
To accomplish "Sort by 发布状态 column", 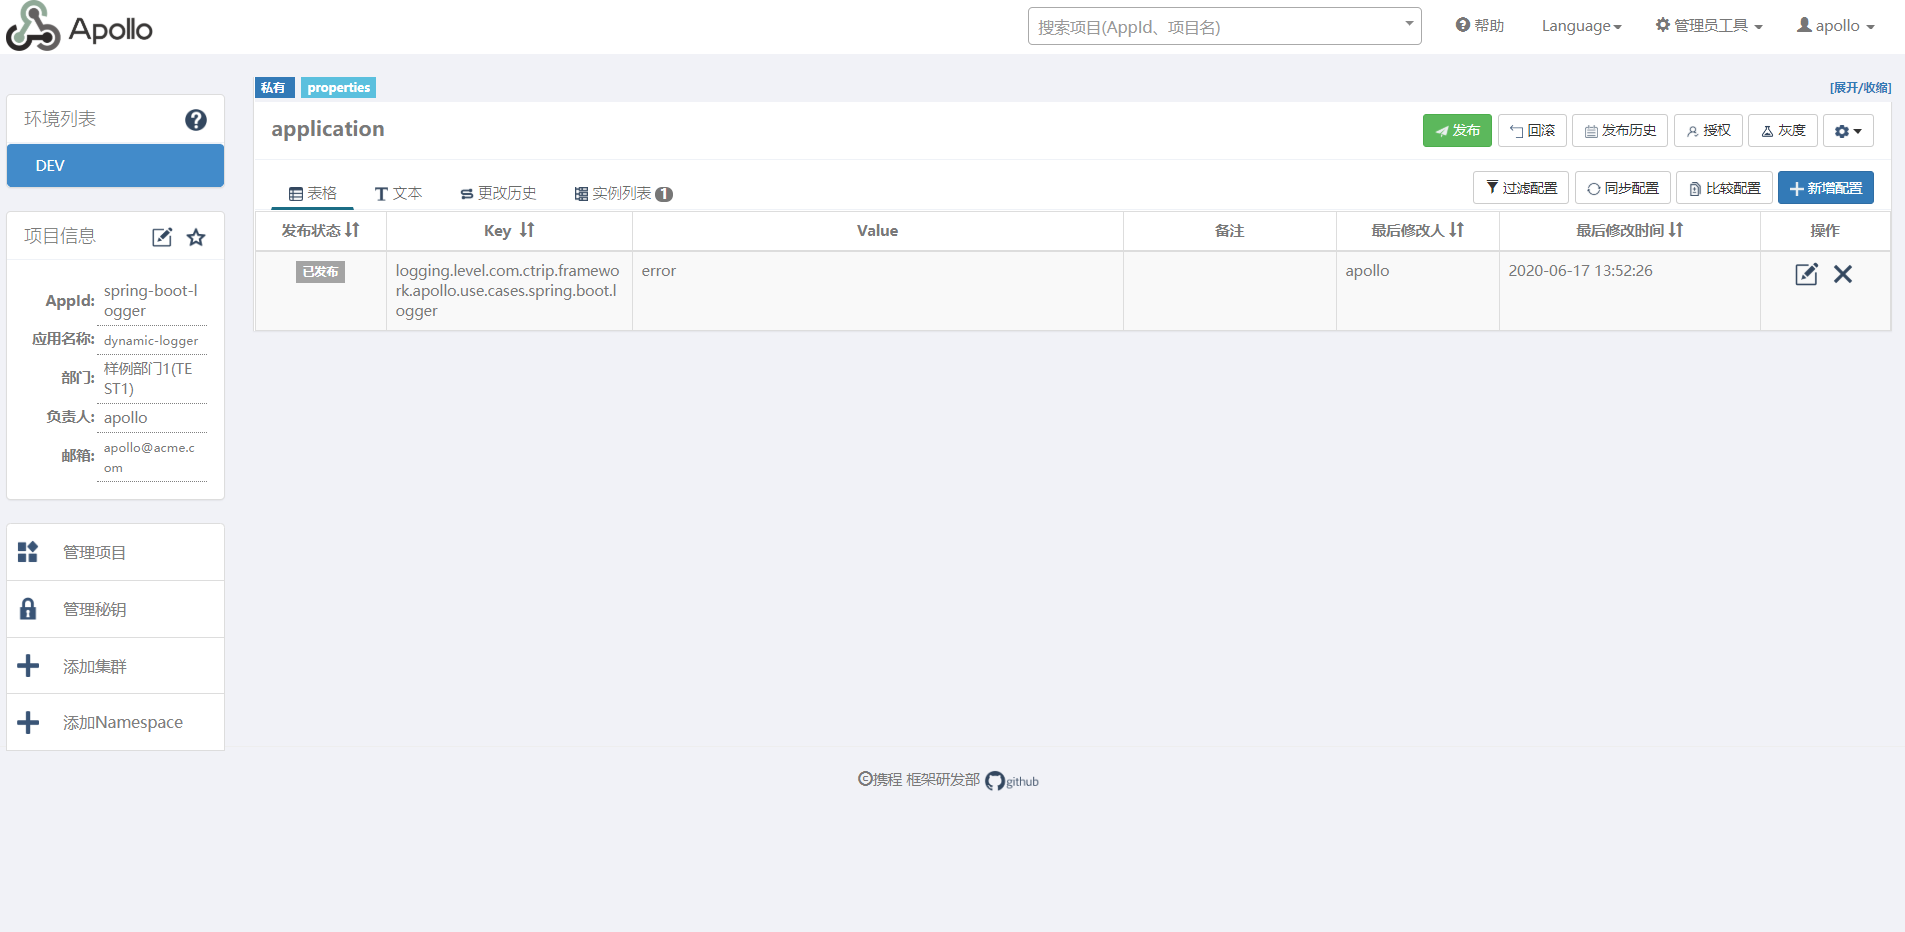I will [x=352, y=230].
